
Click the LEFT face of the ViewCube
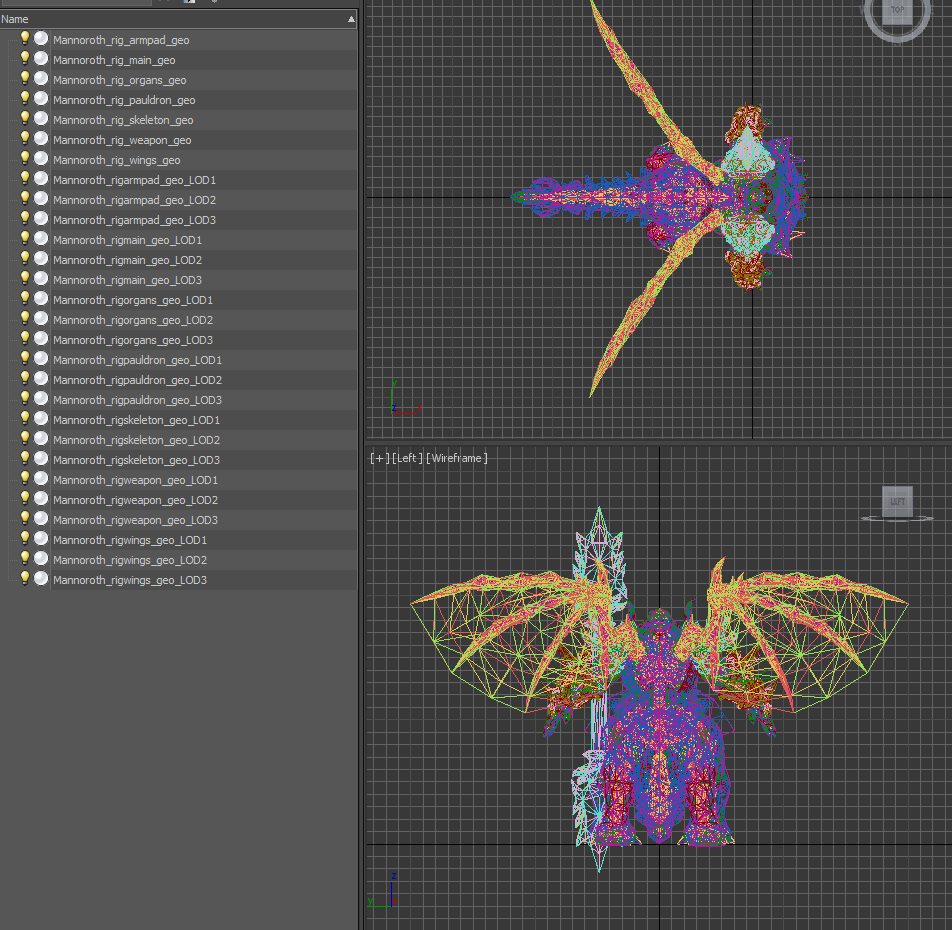point(897,501)
